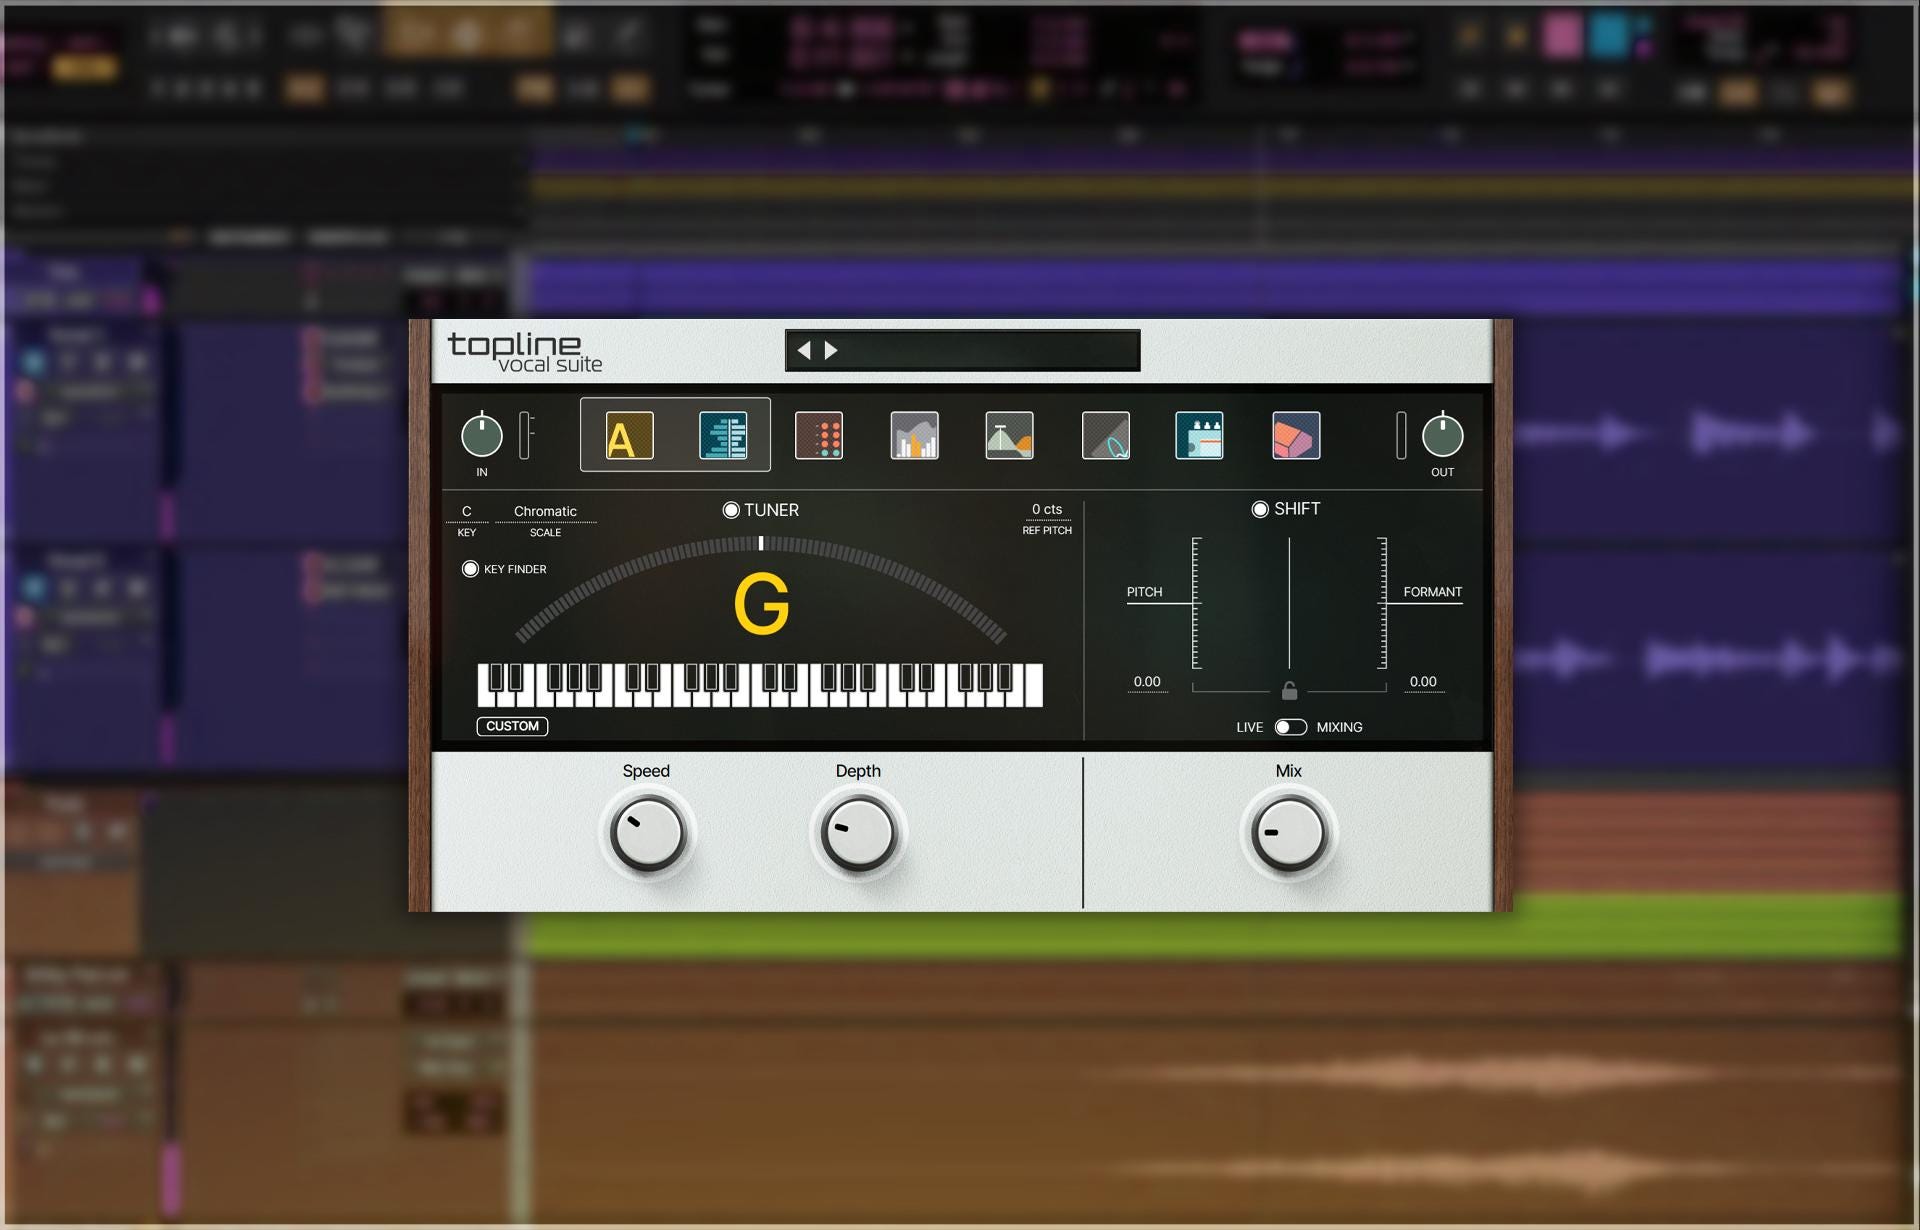The height and width of the screenshot is (1230, 1920).
Task: Click the OUT gain knob
Action: pyautogui.click(x=1442, y=436)
